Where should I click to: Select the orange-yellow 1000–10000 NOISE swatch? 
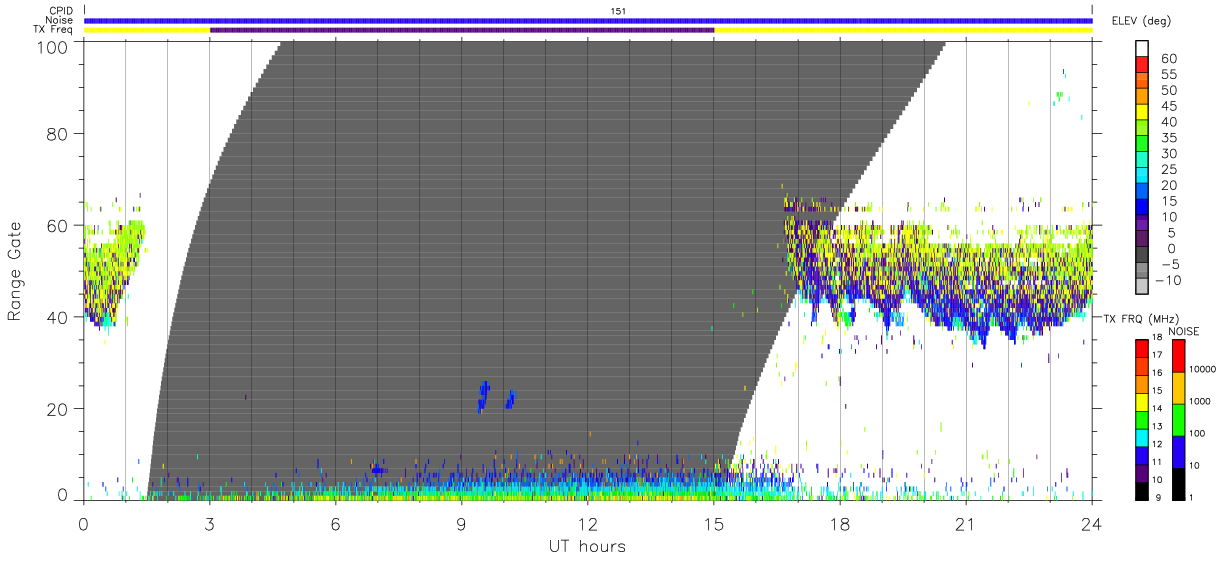click(x=1178, y=388)
